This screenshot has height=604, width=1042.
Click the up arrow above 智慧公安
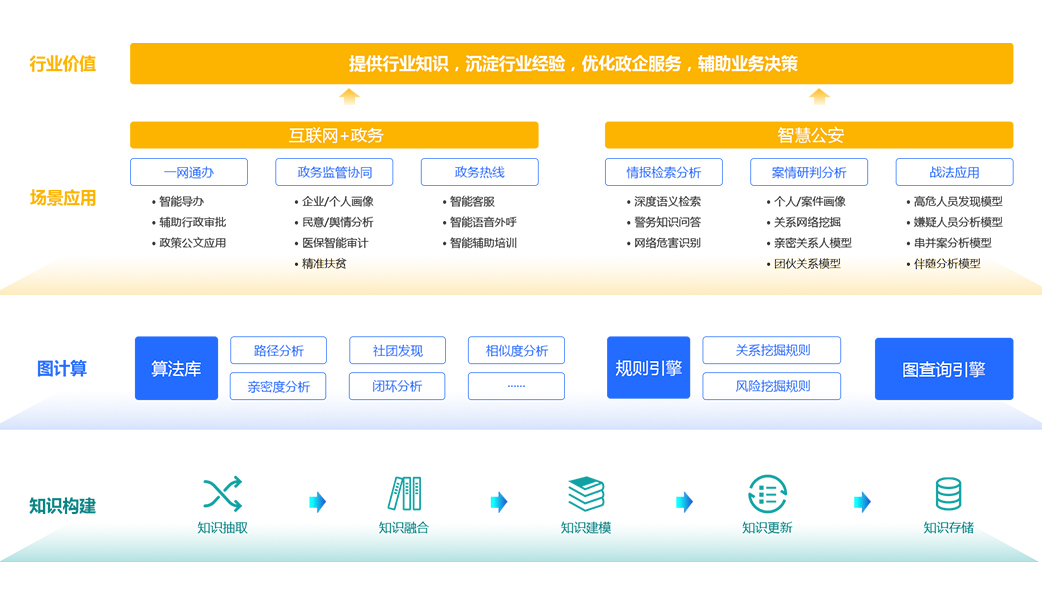[819, 97]
